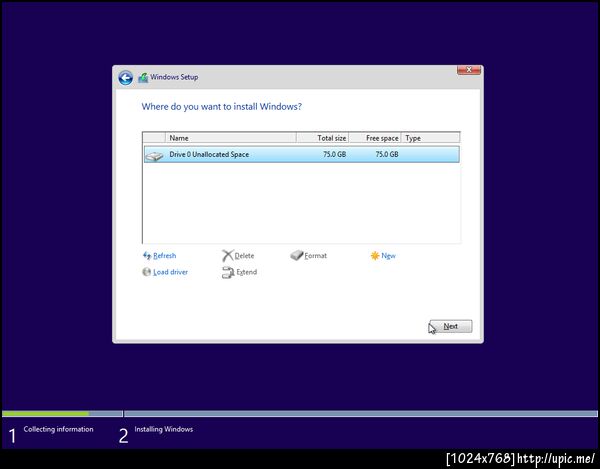Sort by the Free space column header
600x469 pixels.
(375, 138)
